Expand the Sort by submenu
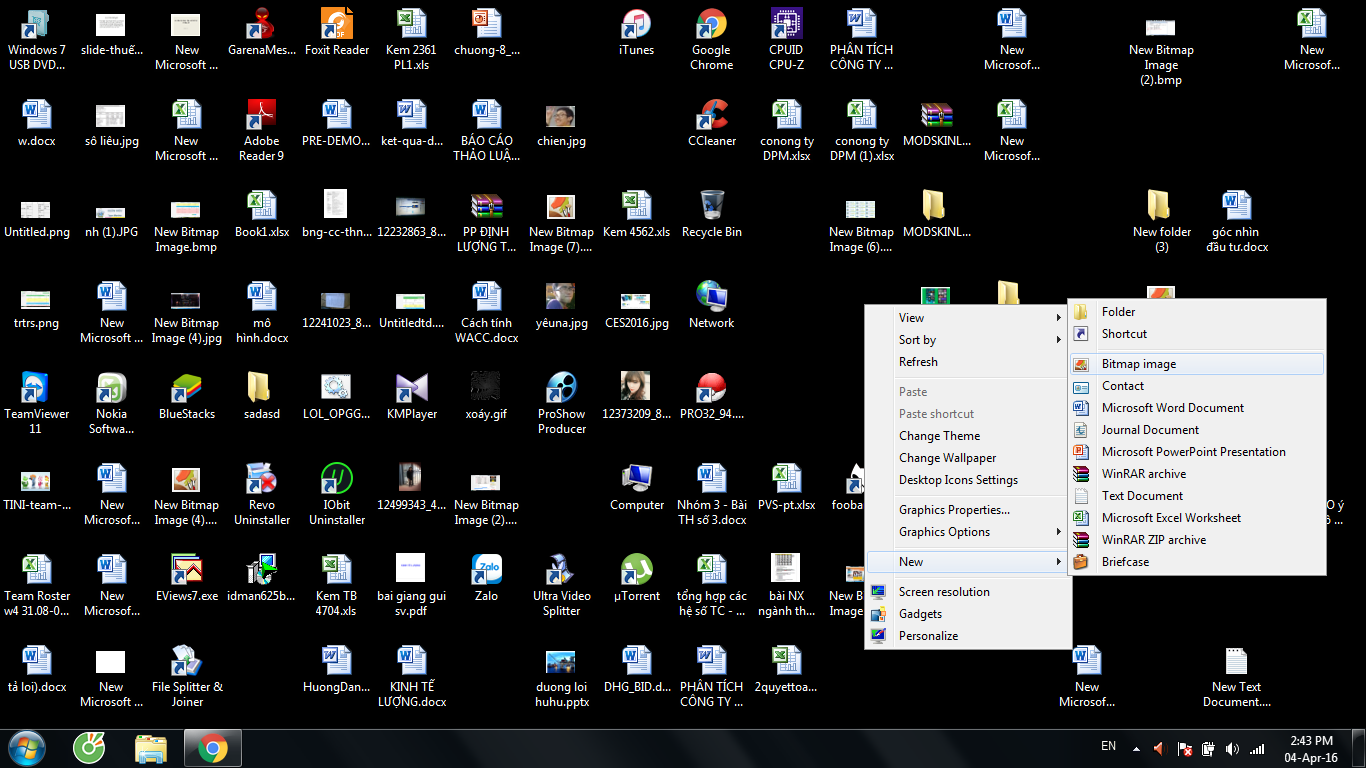The width and height of the screenshot is (1366, 768). tap(968, 340)
